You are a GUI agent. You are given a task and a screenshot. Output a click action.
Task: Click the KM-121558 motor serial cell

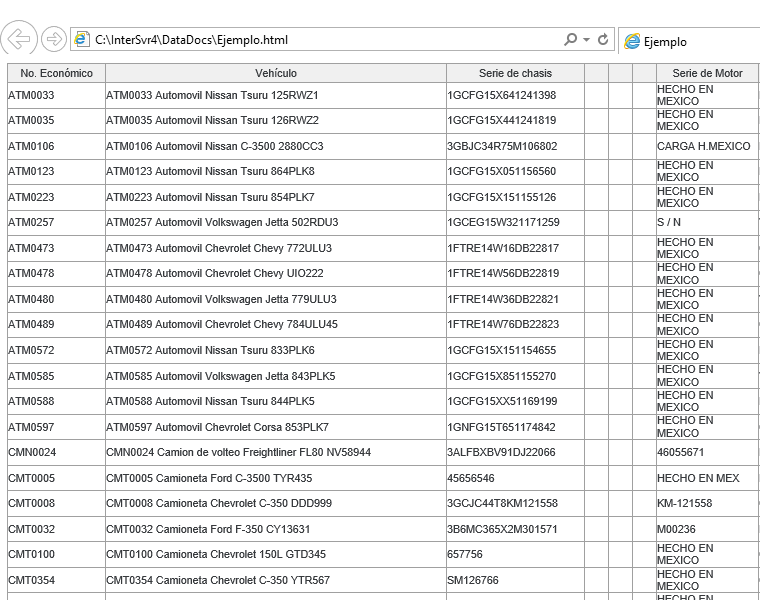(685, 503)
